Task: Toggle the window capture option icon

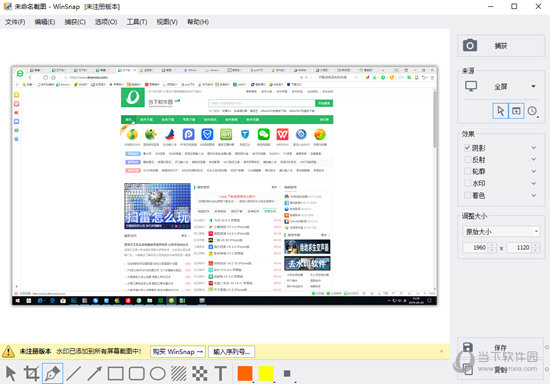Action: tap(516, 111)
